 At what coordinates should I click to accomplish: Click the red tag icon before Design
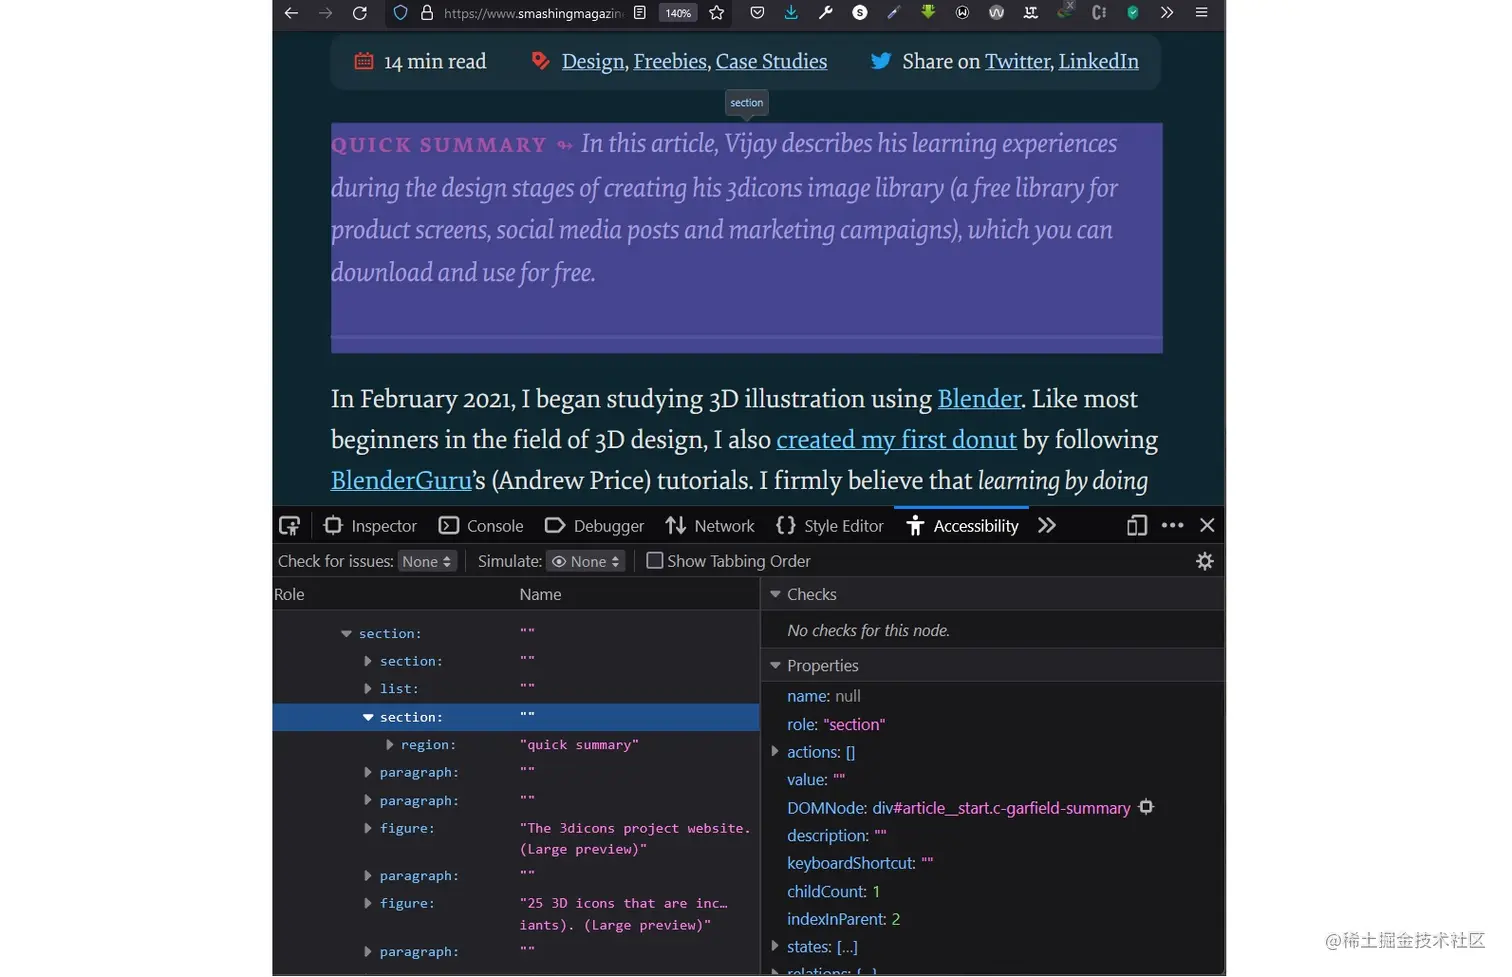(540, 61)
